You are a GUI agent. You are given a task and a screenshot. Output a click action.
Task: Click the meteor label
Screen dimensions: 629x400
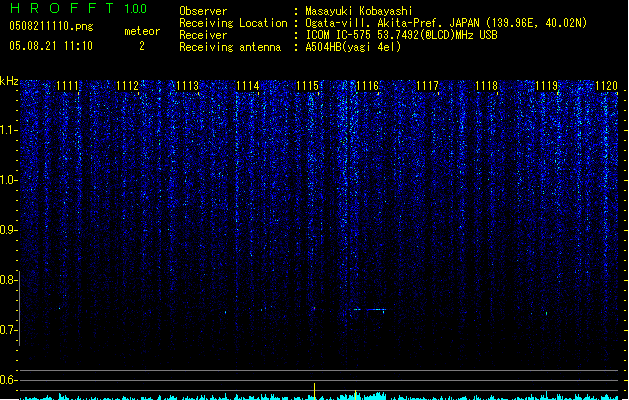click(142, 31)
